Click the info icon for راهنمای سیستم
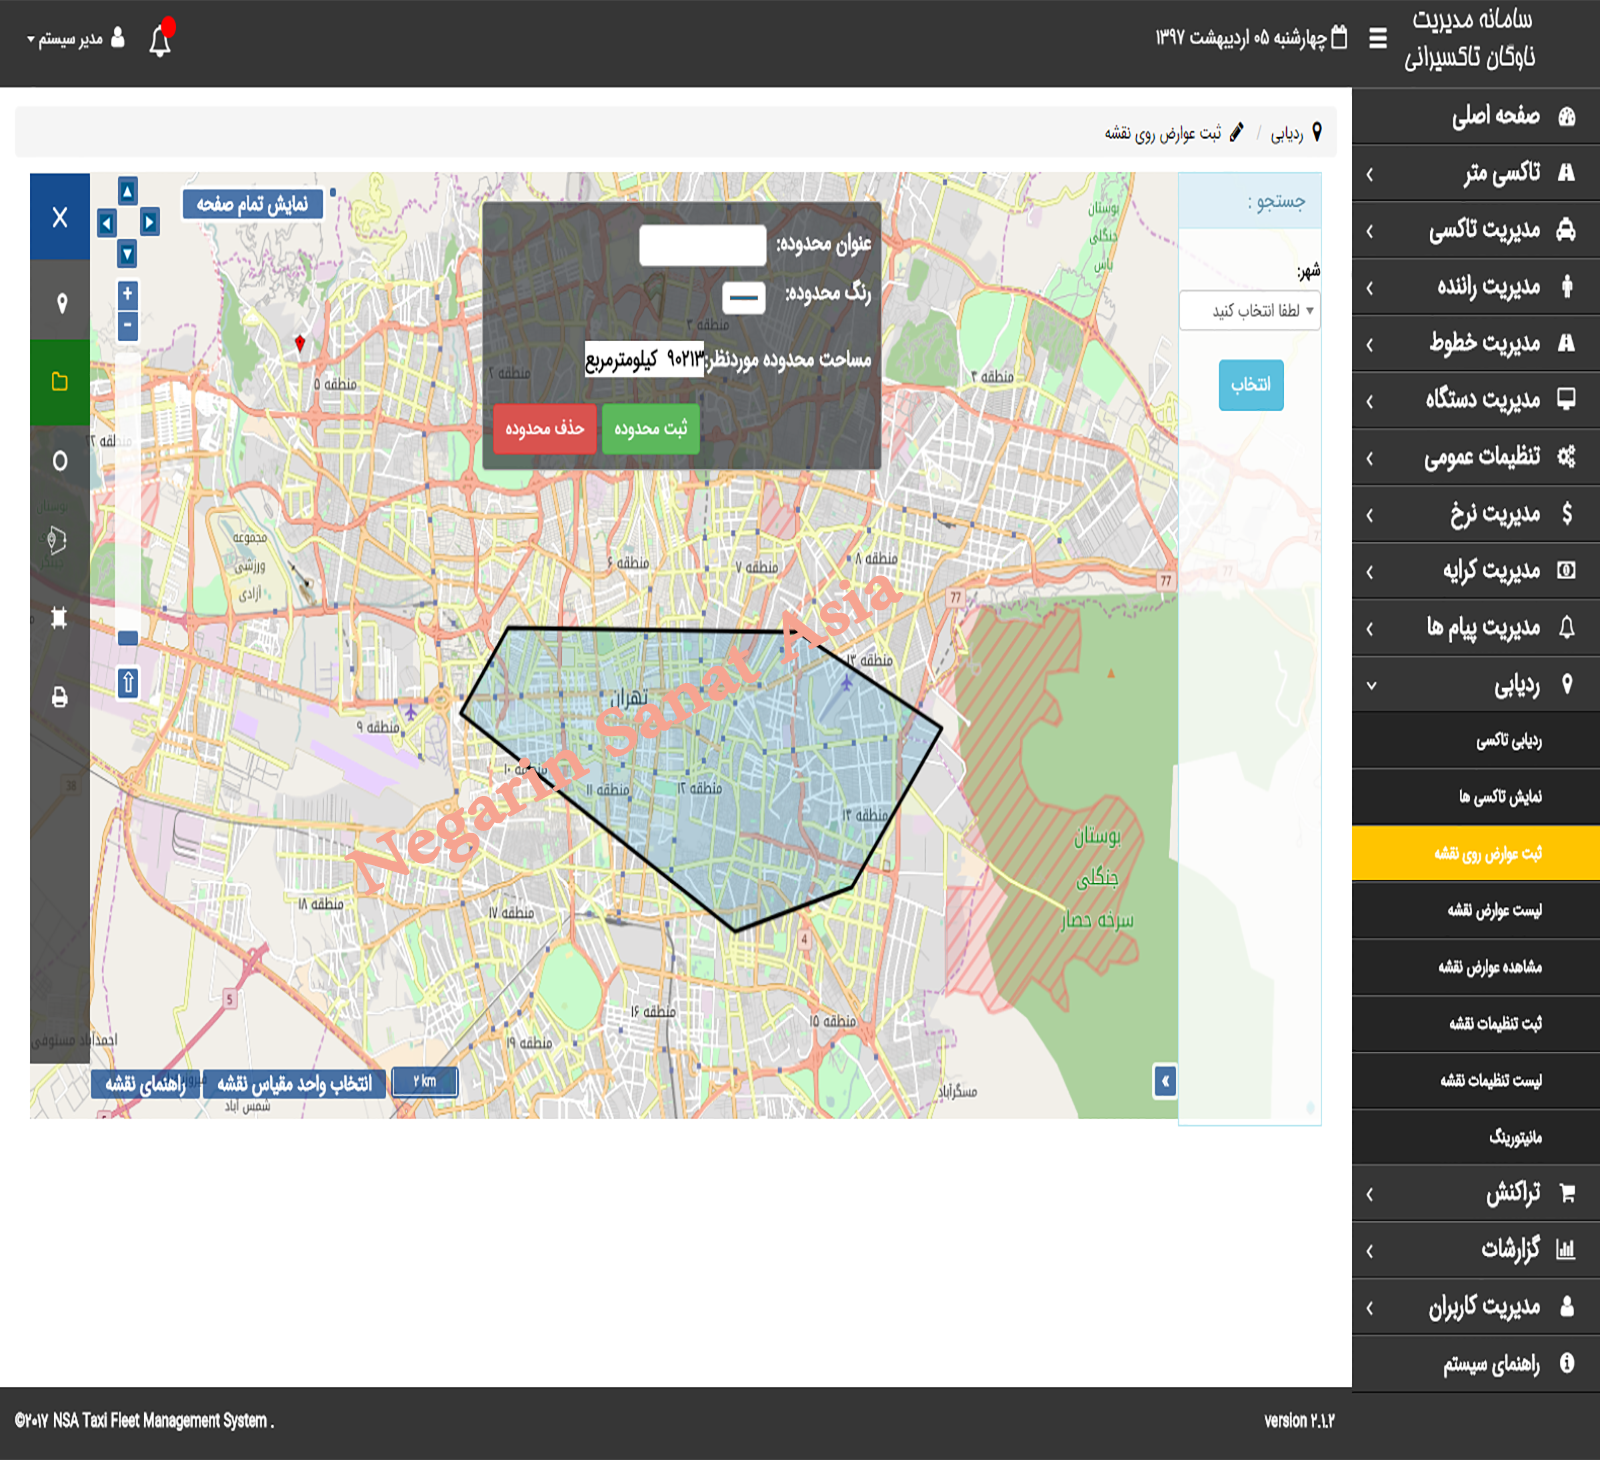 coord(1567,1363)
